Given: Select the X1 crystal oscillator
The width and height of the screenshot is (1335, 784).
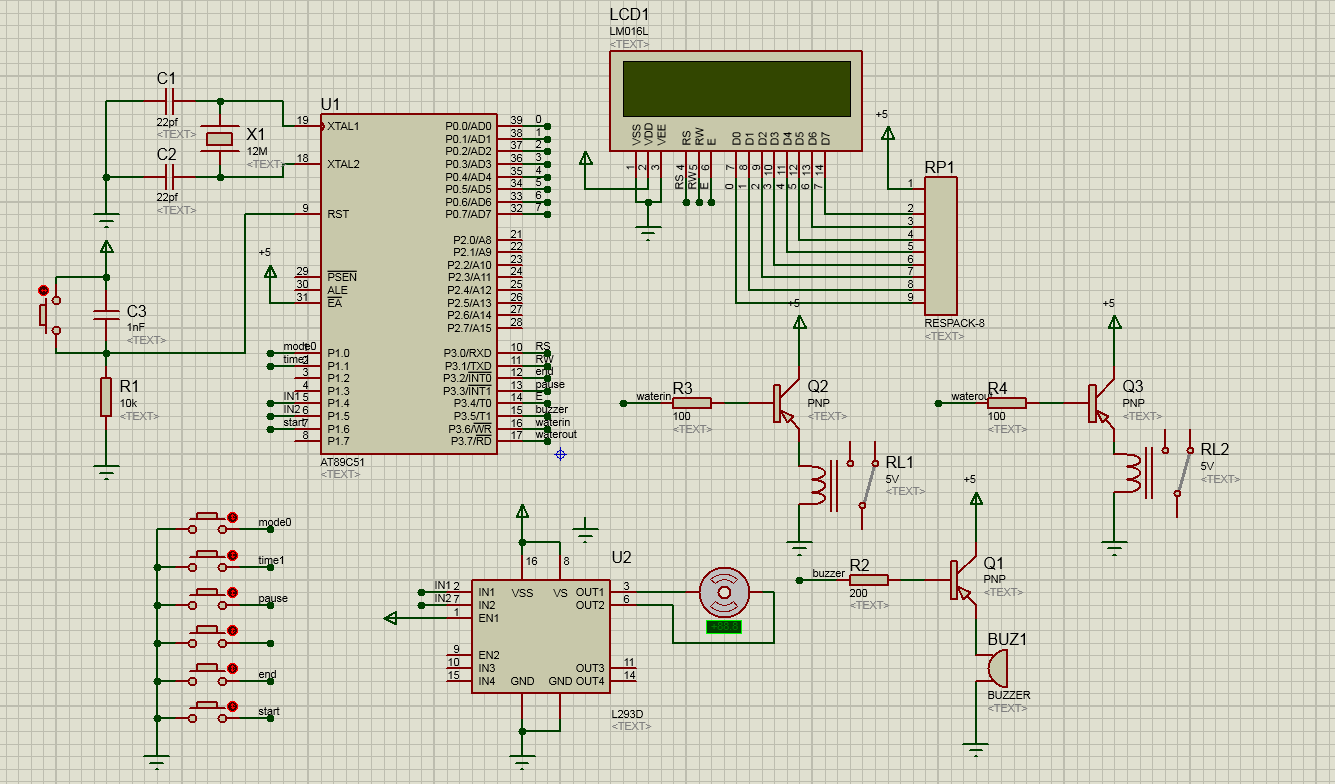Looking at the screenshot, I should tap(220, 139).
